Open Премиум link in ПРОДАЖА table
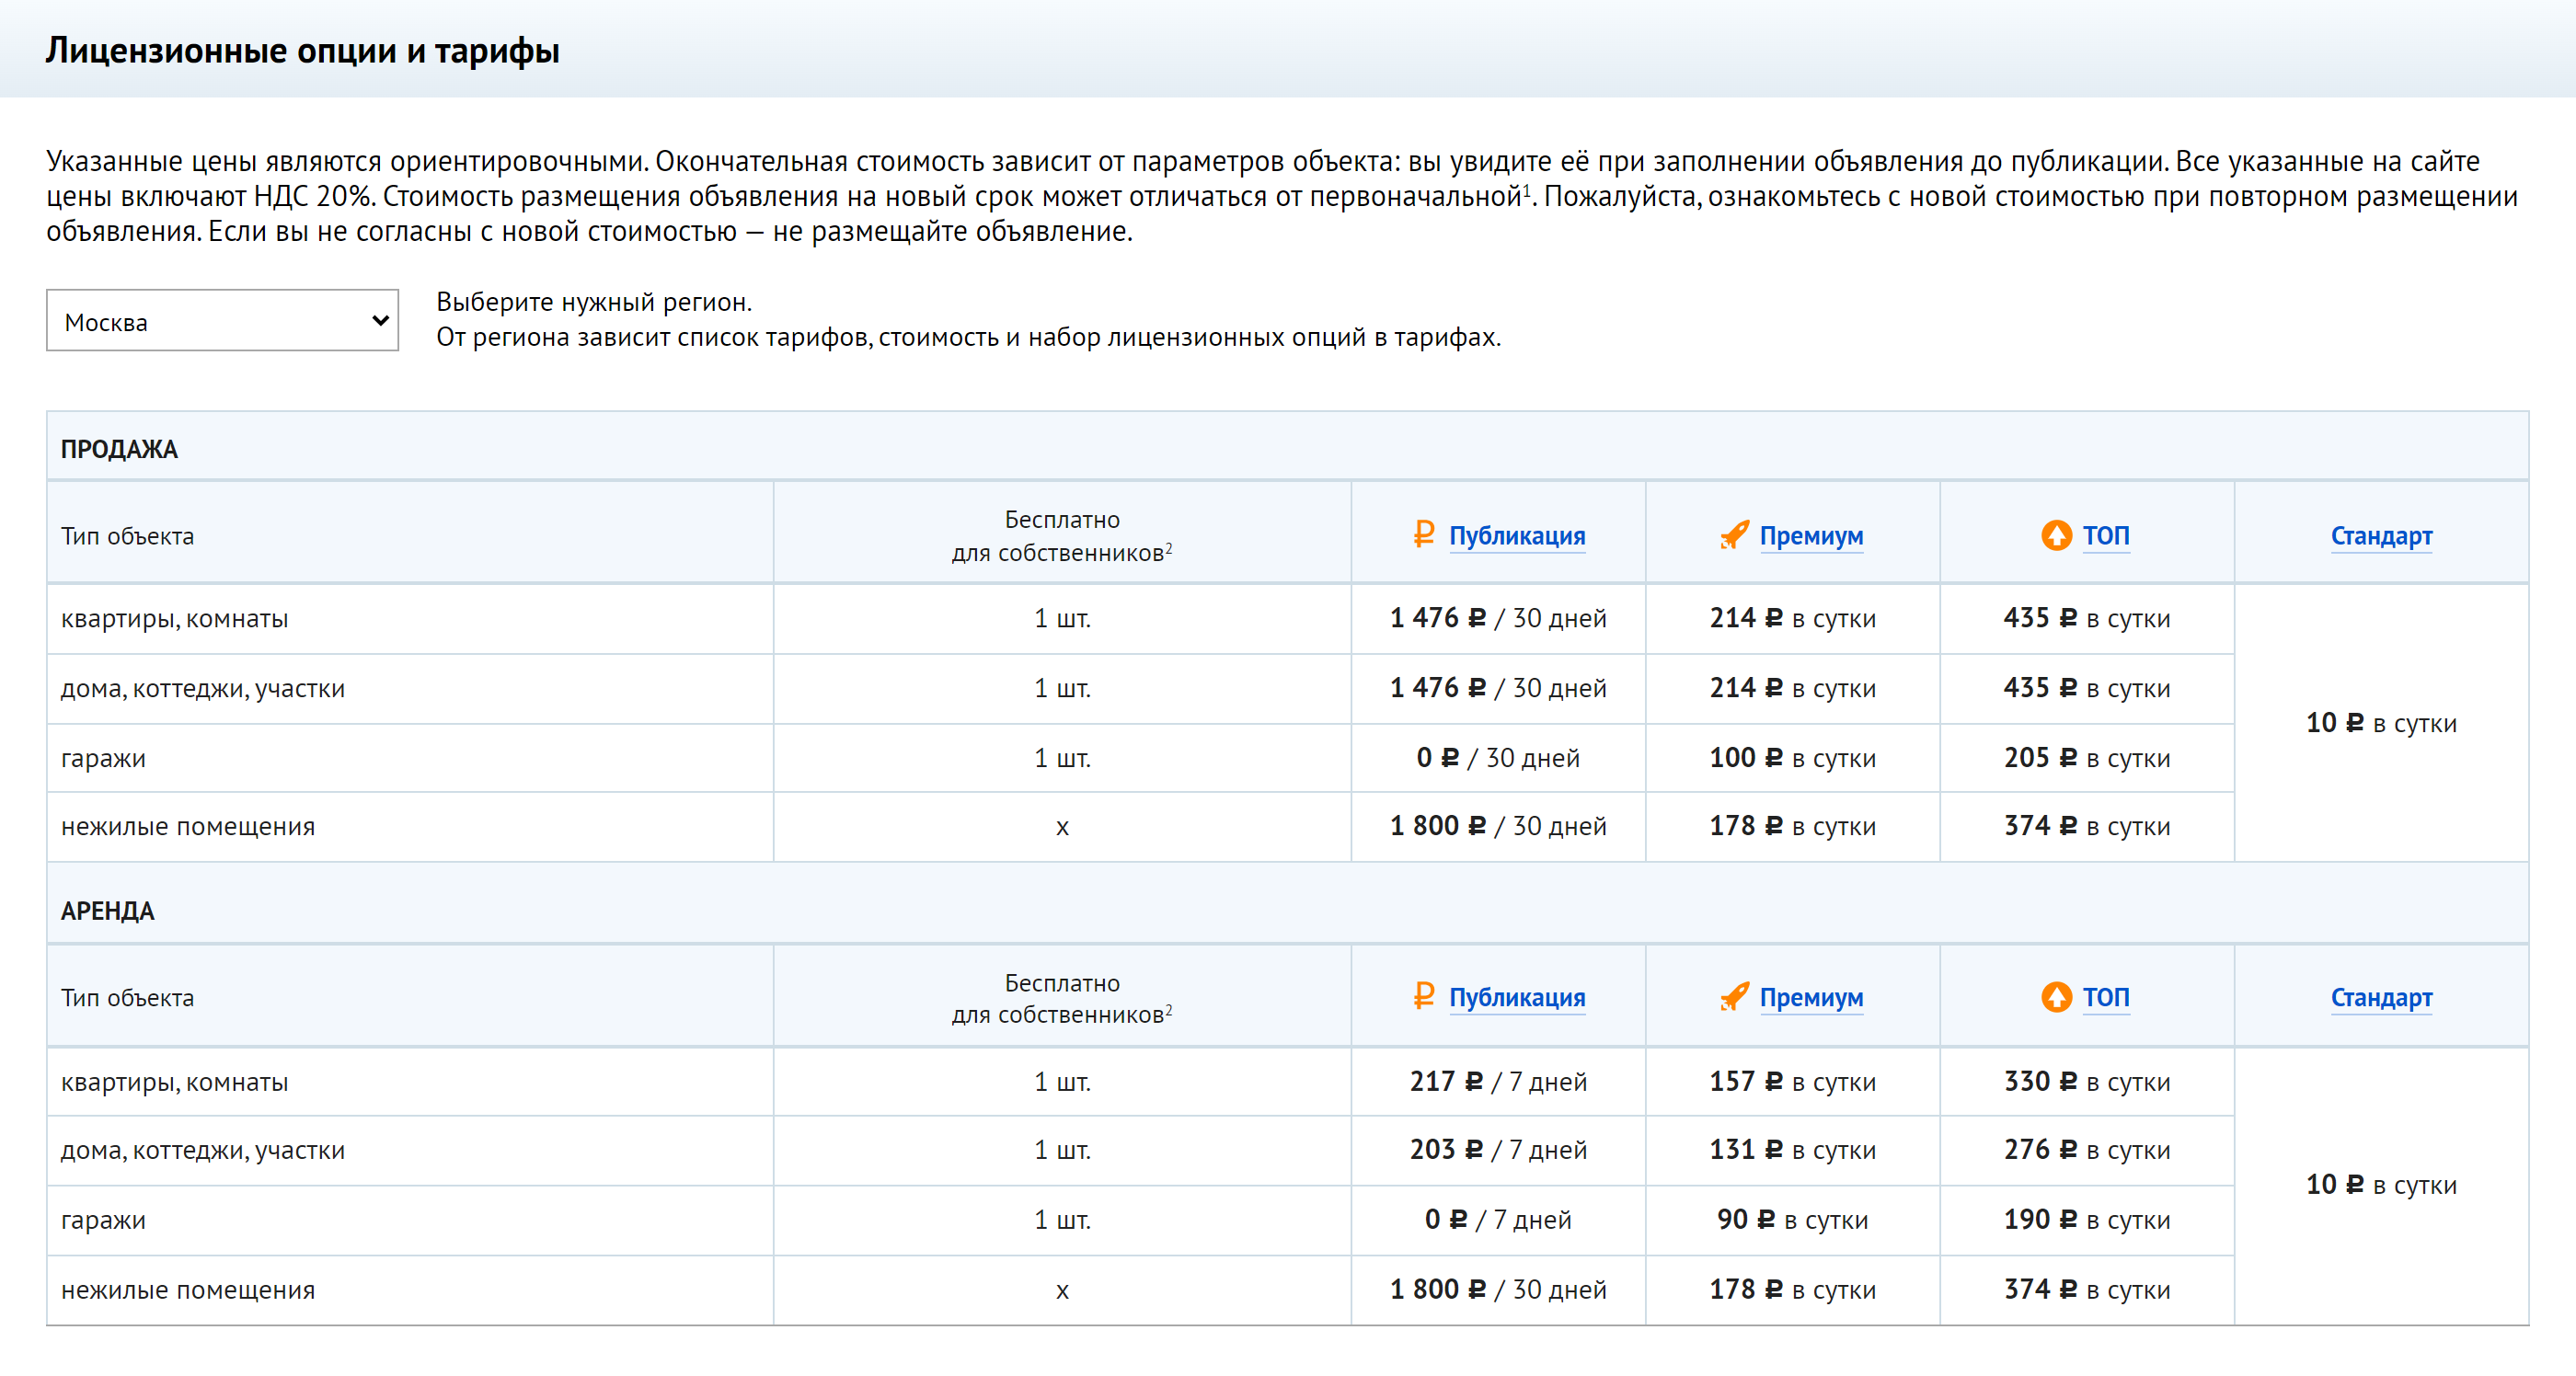Image resolution: width=2576 pixels, height=1376 pixels. [1811, 536]
